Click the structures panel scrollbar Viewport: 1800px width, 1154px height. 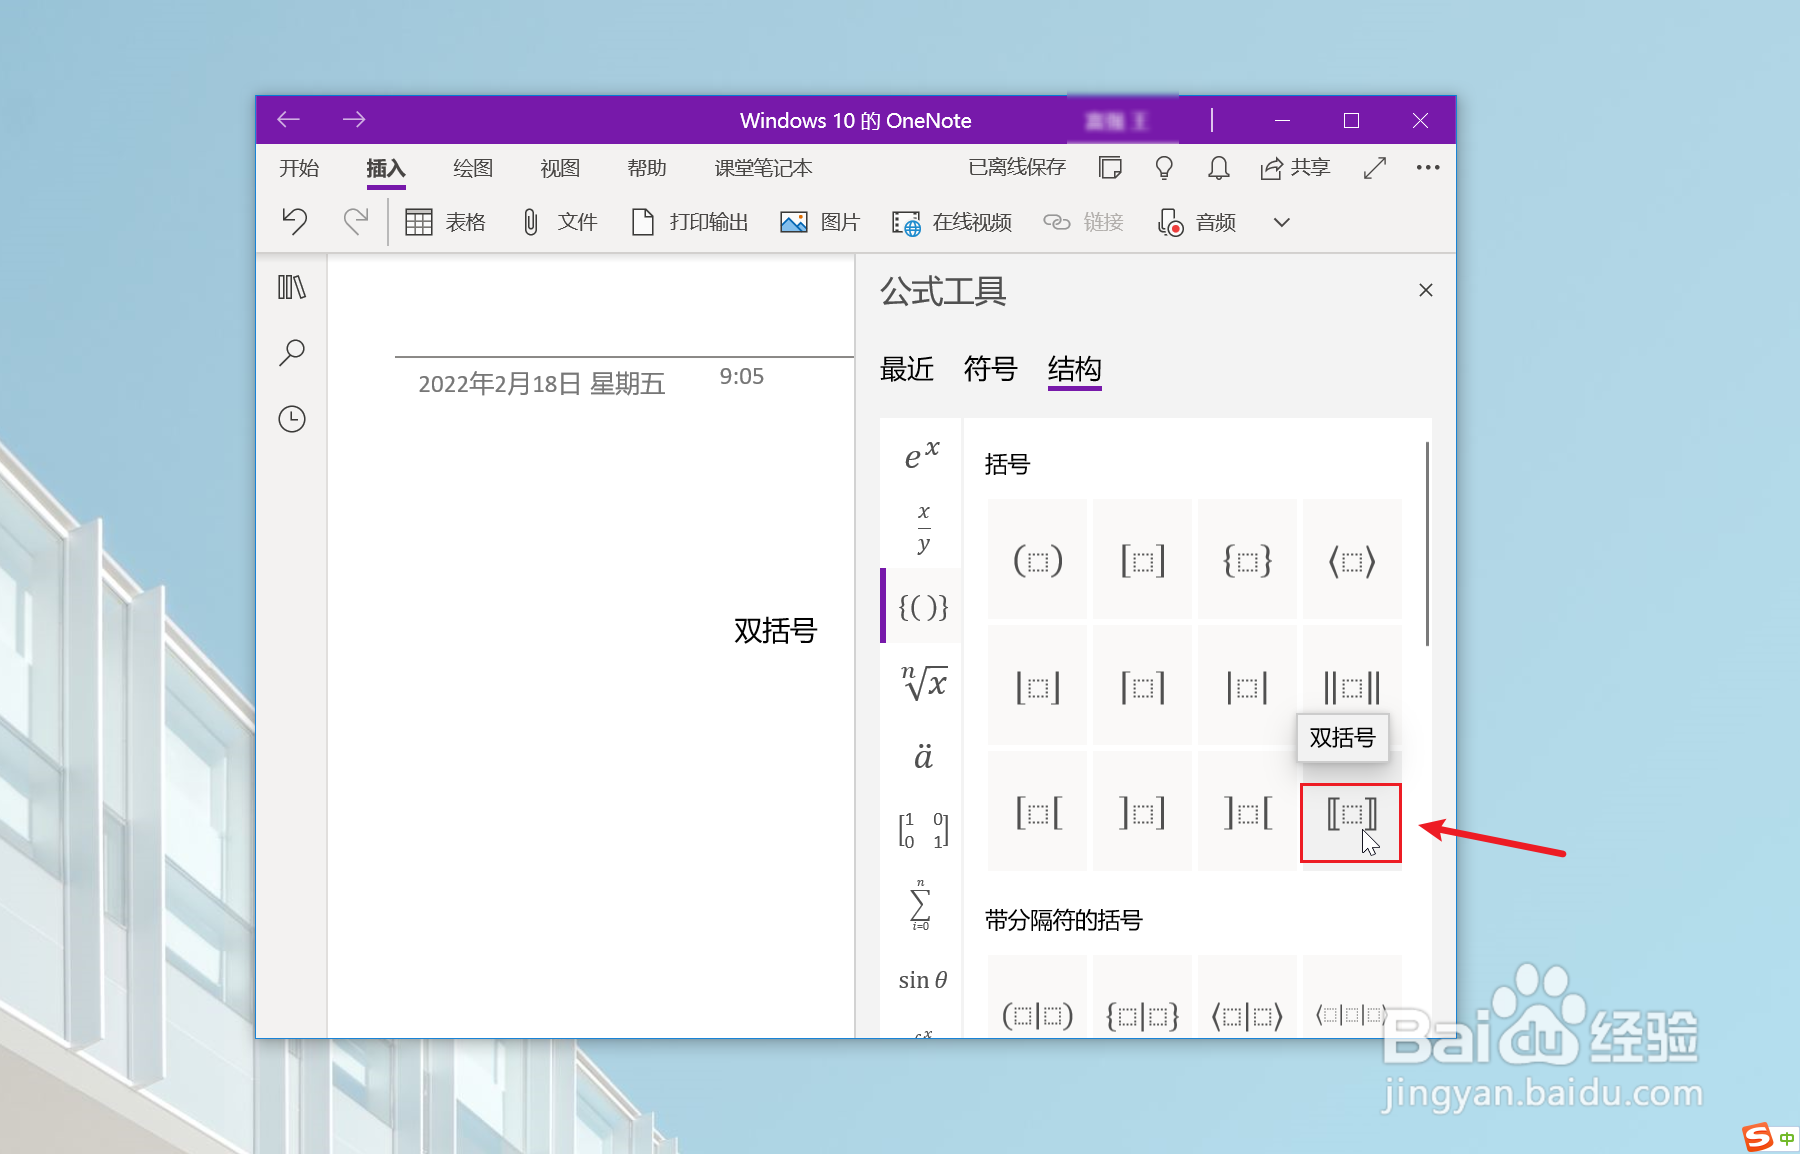pos(1427,543)
